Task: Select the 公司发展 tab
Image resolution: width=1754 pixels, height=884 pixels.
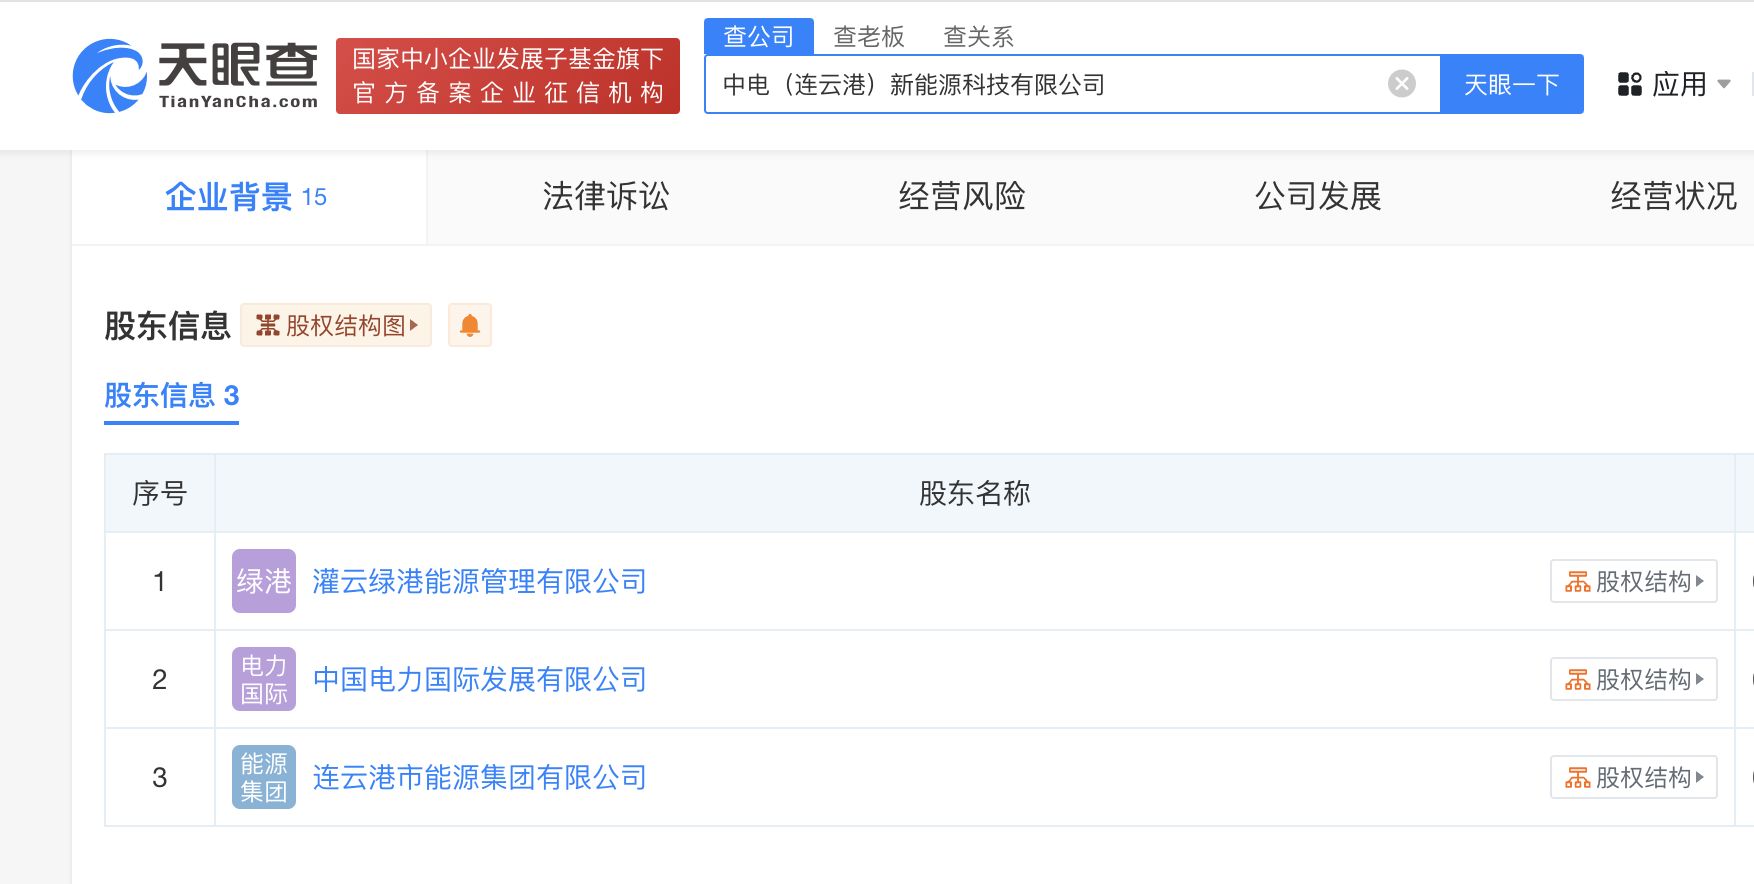Action: pyautogui.click(x=1318, y=197)
